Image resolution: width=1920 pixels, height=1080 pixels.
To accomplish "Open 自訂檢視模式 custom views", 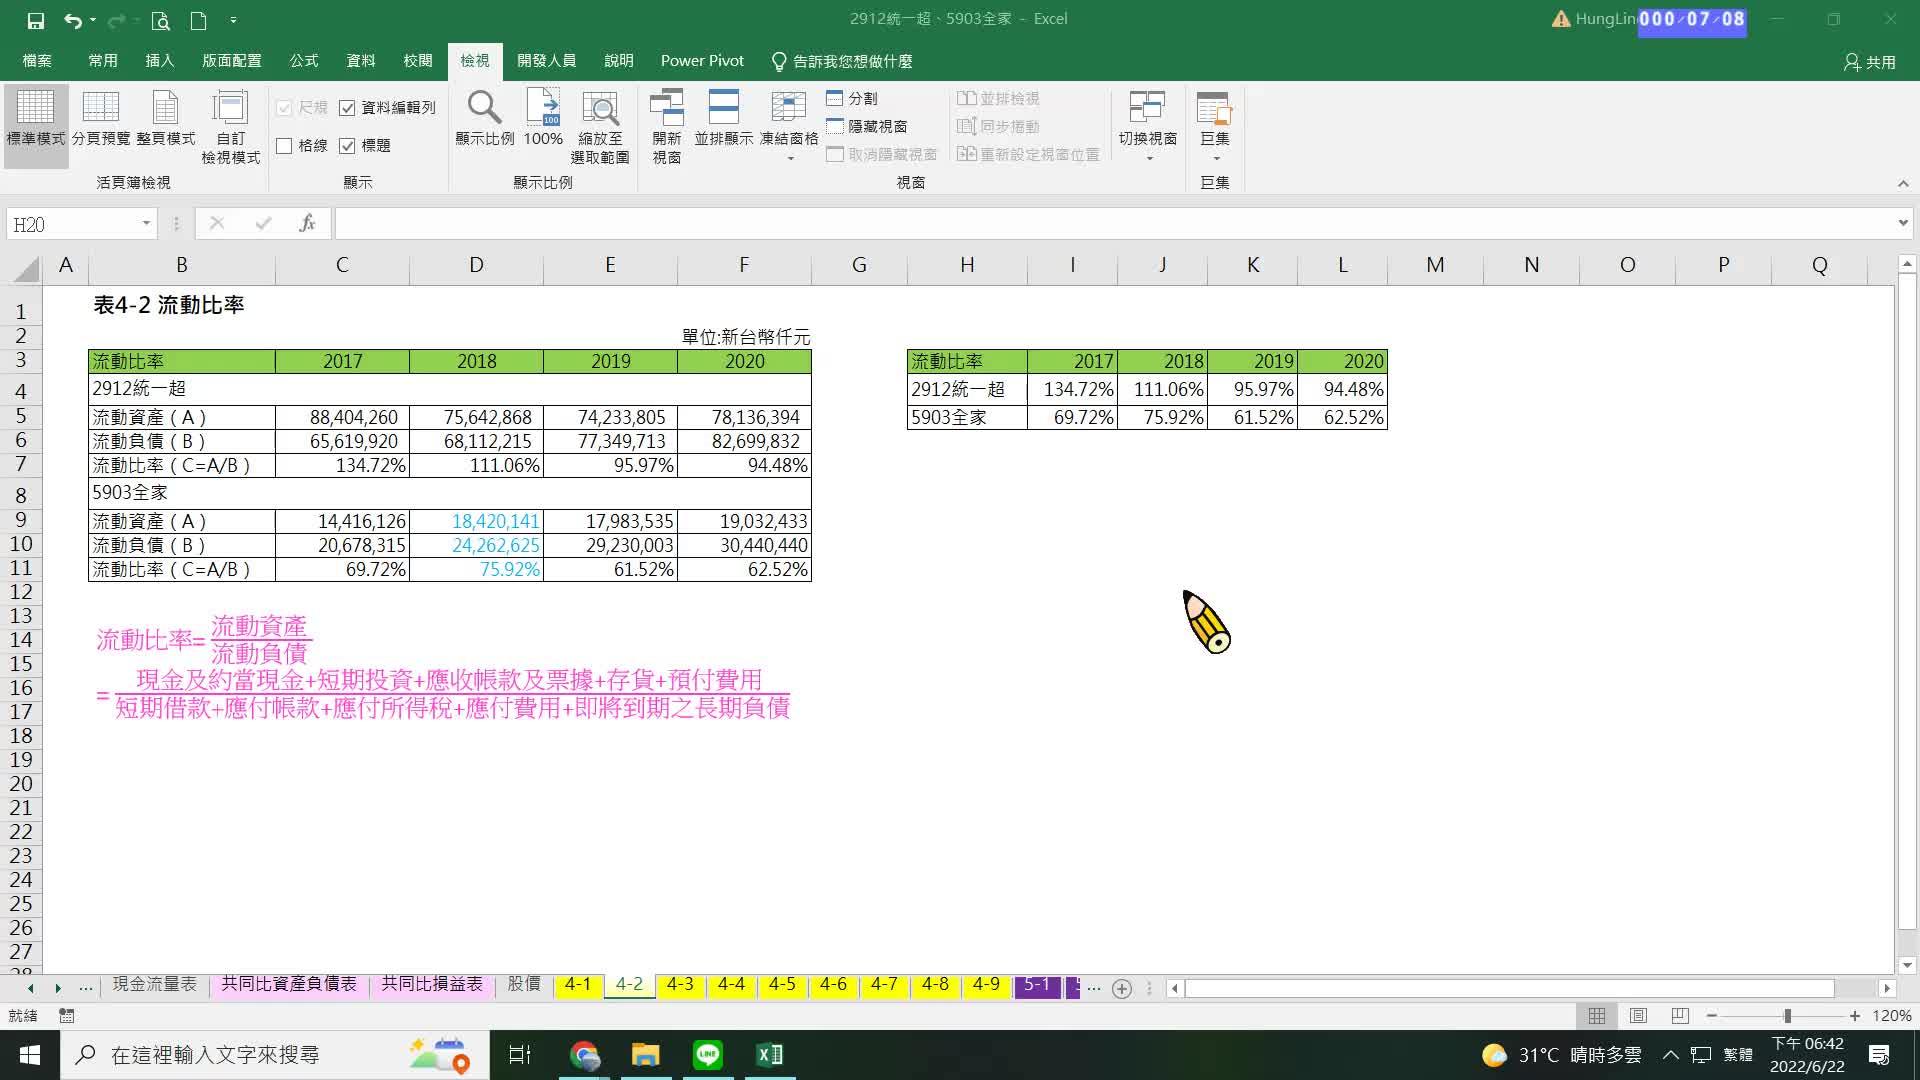I will coord(231,127).
